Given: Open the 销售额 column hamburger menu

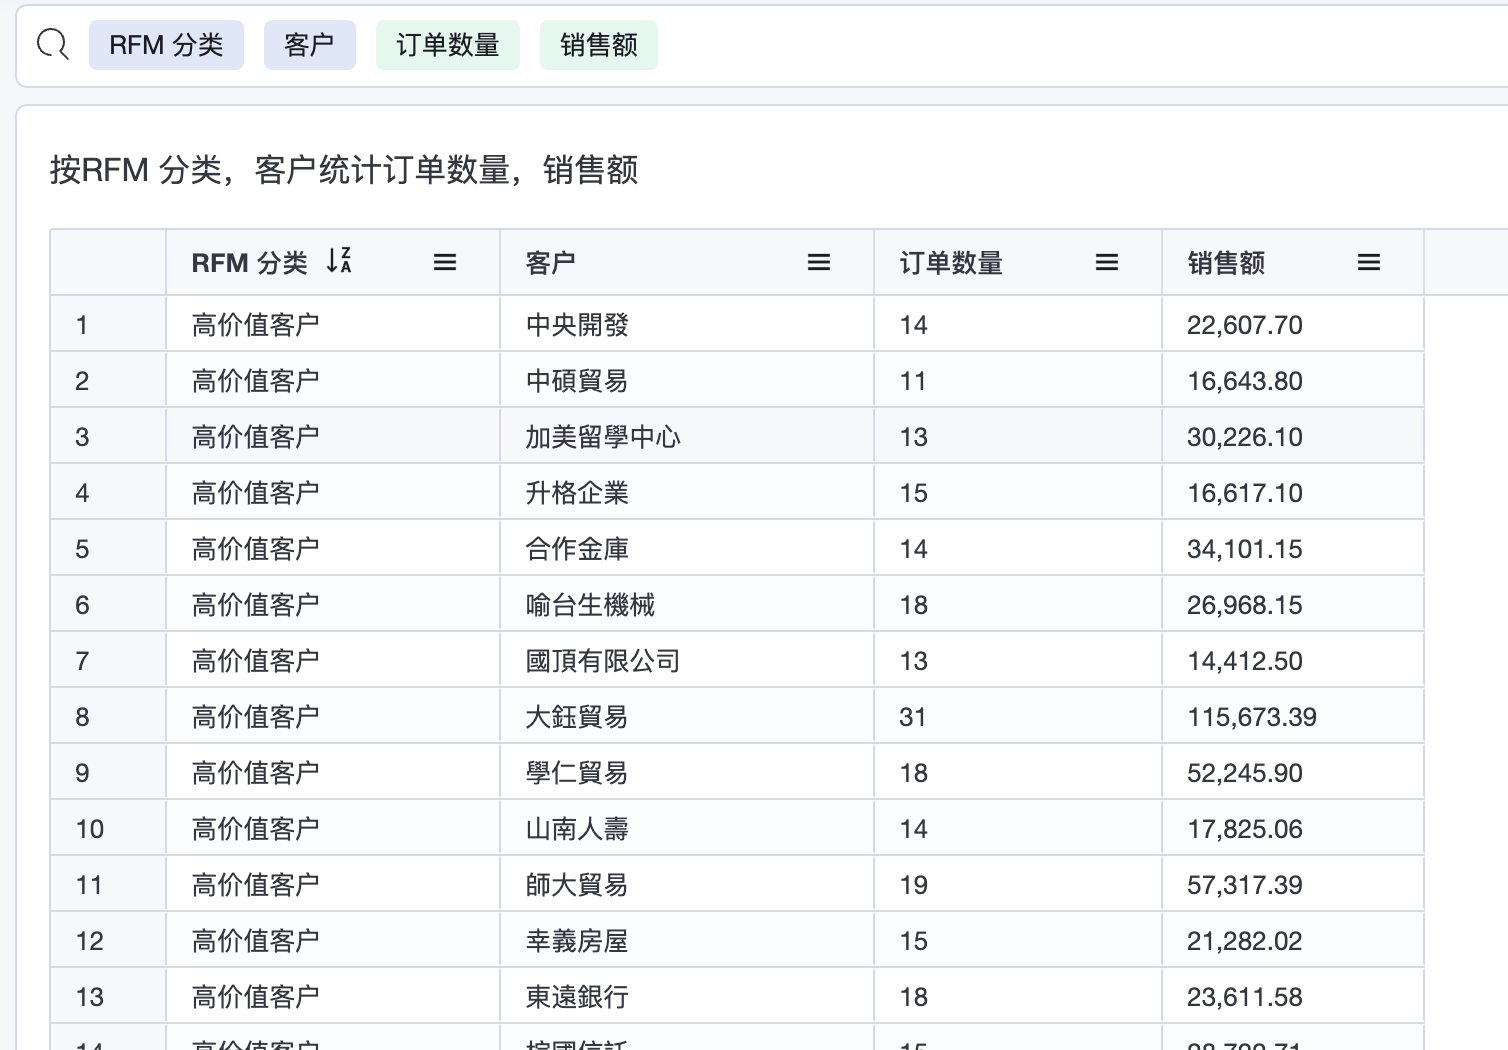Looking at the screenshot, I should (x=1369, y=262).
